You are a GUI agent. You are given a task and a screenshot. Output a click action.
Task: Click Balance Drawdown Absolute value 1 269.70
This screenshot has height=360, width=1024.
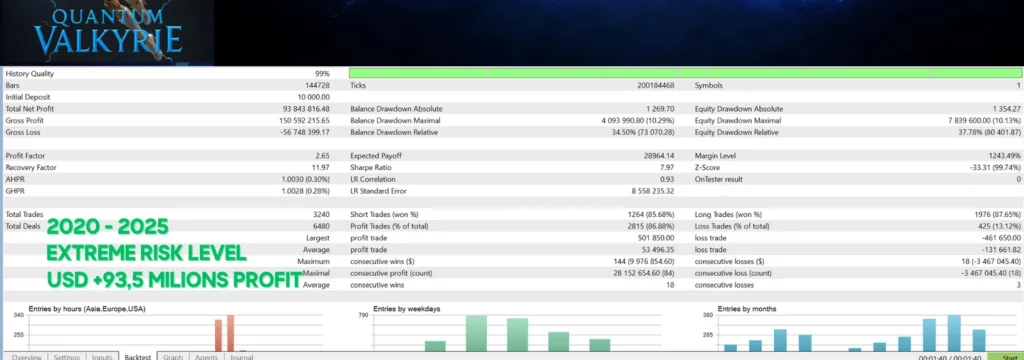(x=660, y=109)
